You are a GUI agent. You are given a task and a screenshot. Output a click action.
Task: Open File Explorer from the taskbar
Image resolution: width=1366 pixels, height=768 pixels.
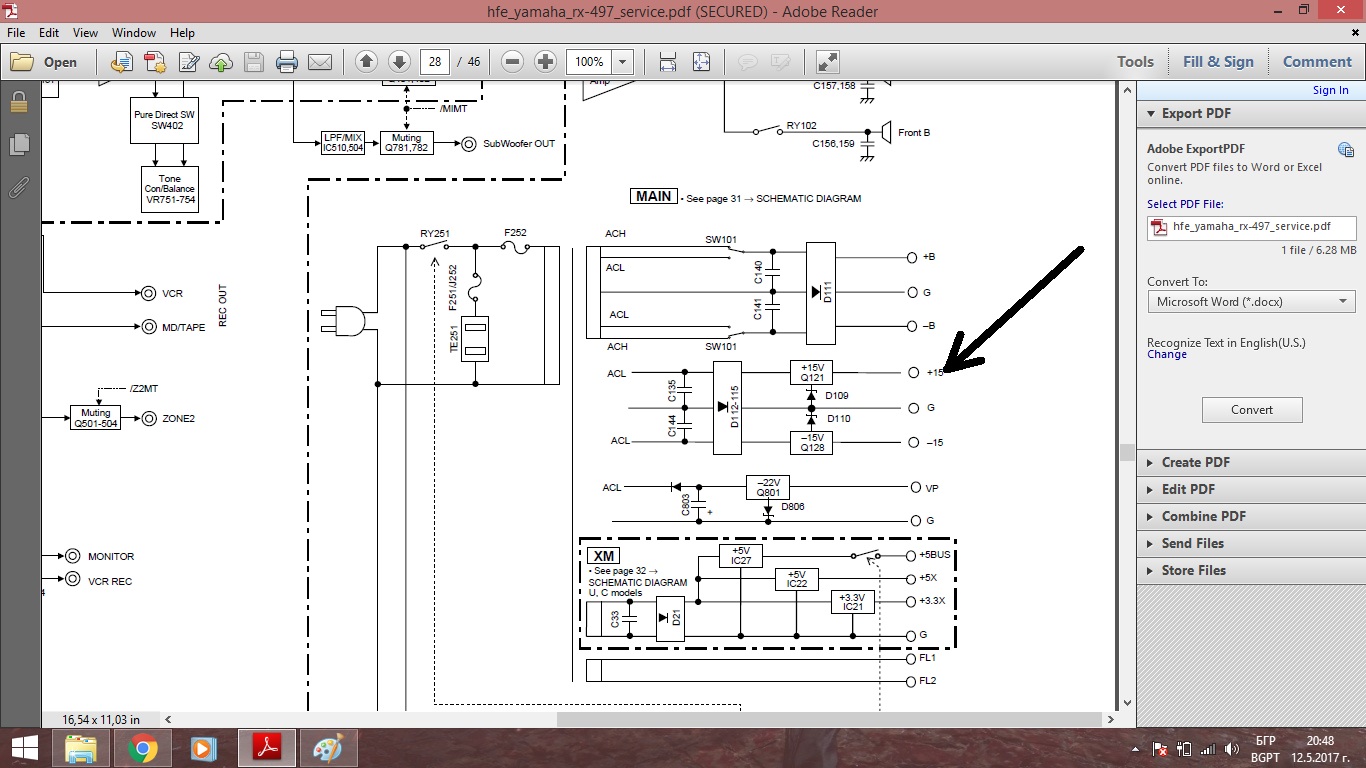(x=81, y=748)
